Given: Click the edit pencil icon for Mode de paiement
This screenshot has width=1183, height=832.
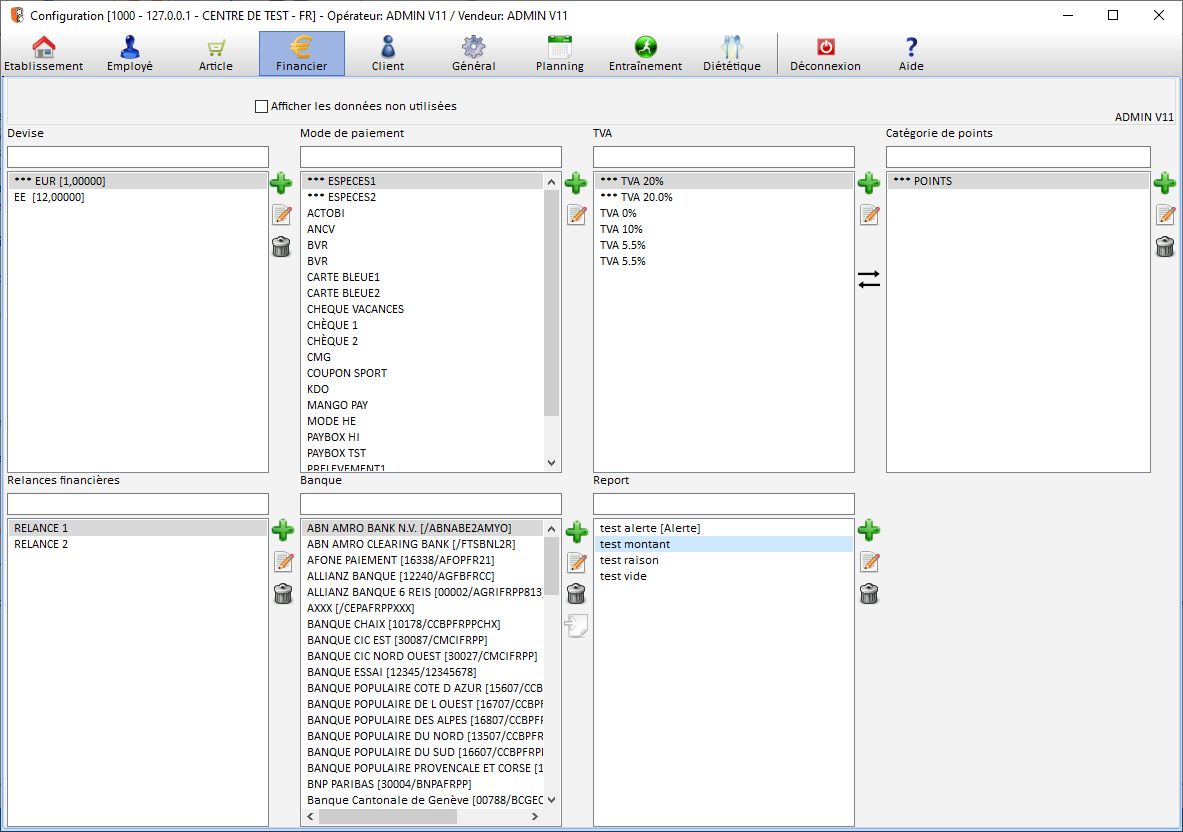Looking at the screenshot, I should pos(576,215).
